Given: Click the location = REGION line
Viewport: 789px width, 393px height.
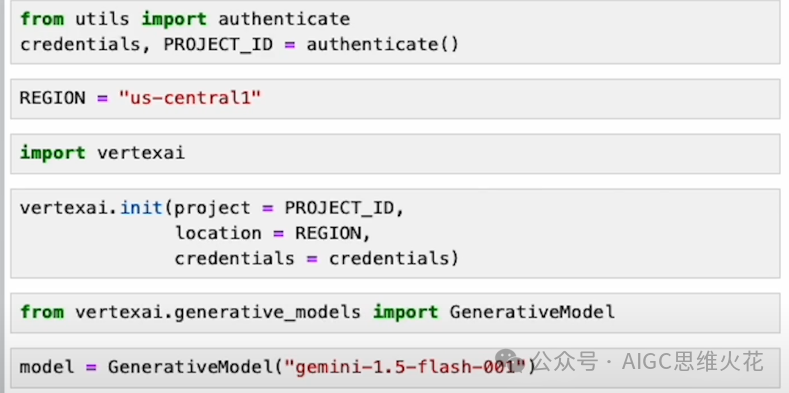Looking at the screenshot, I should pos(272,233).
